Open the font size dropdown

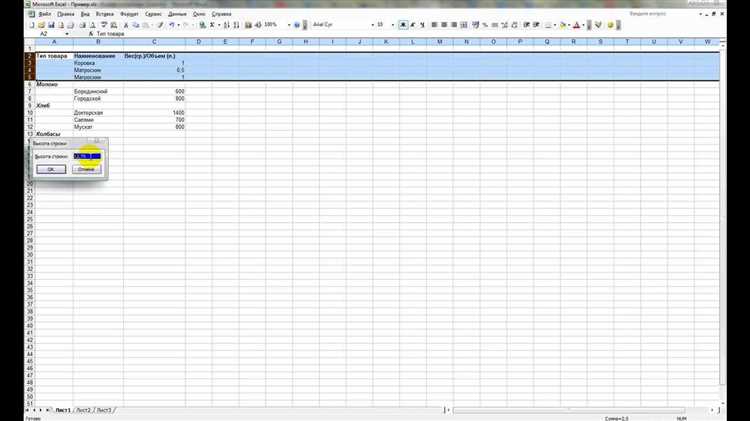pyautogui.click(x=393, y=25)
